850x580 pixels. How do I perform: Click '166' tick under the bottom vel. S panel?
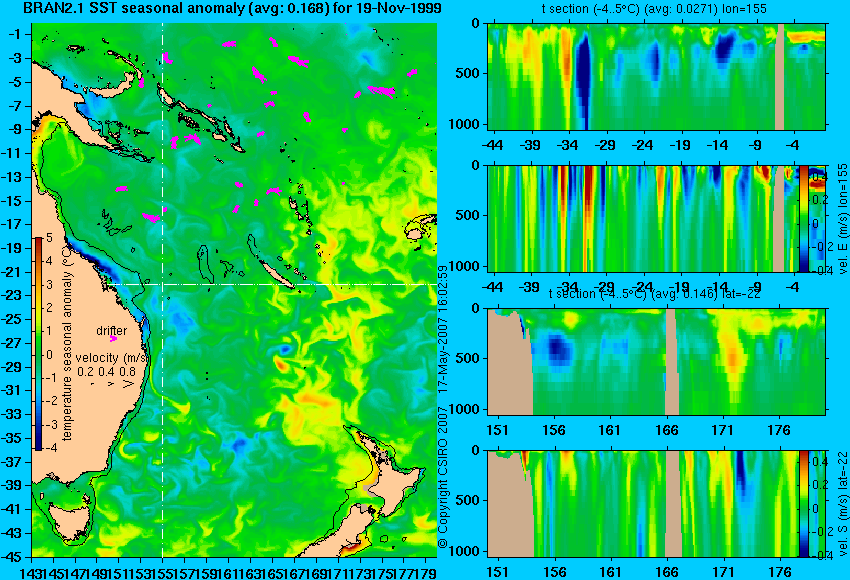(666, 572)
